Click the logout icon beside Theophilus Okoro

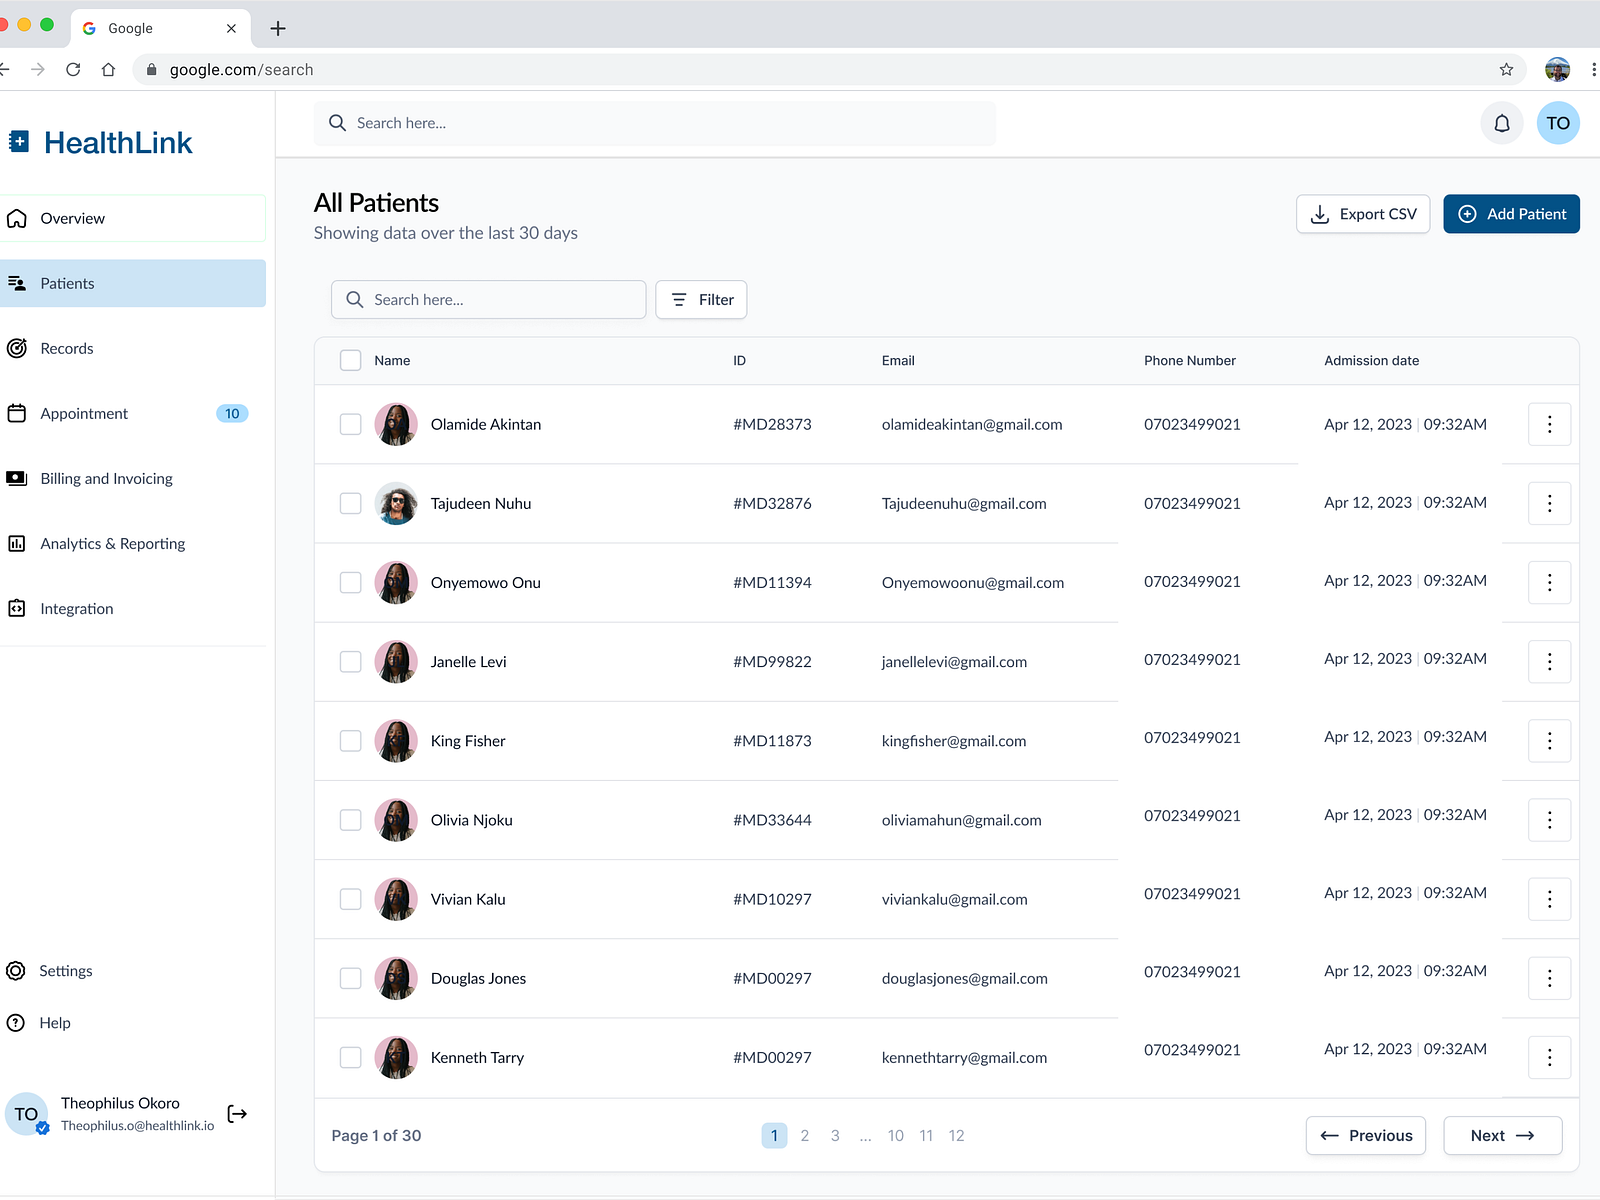pyautogui.click(x=237, y=1114)
